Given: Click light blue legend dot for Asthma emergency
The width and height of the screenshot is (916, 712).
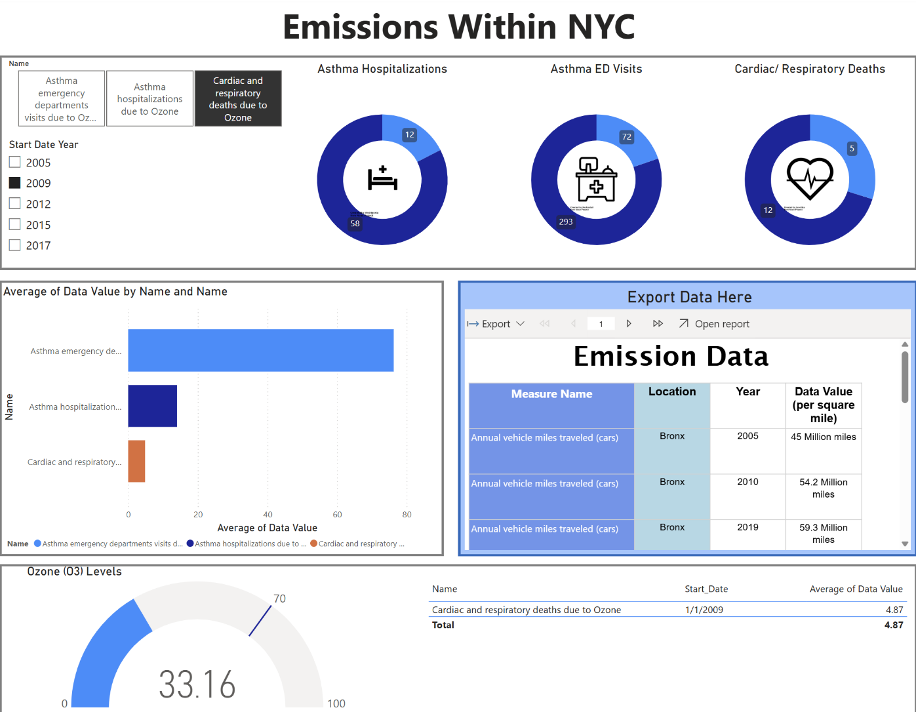Looking at the screenshot, I should click(x=37, y=544).
